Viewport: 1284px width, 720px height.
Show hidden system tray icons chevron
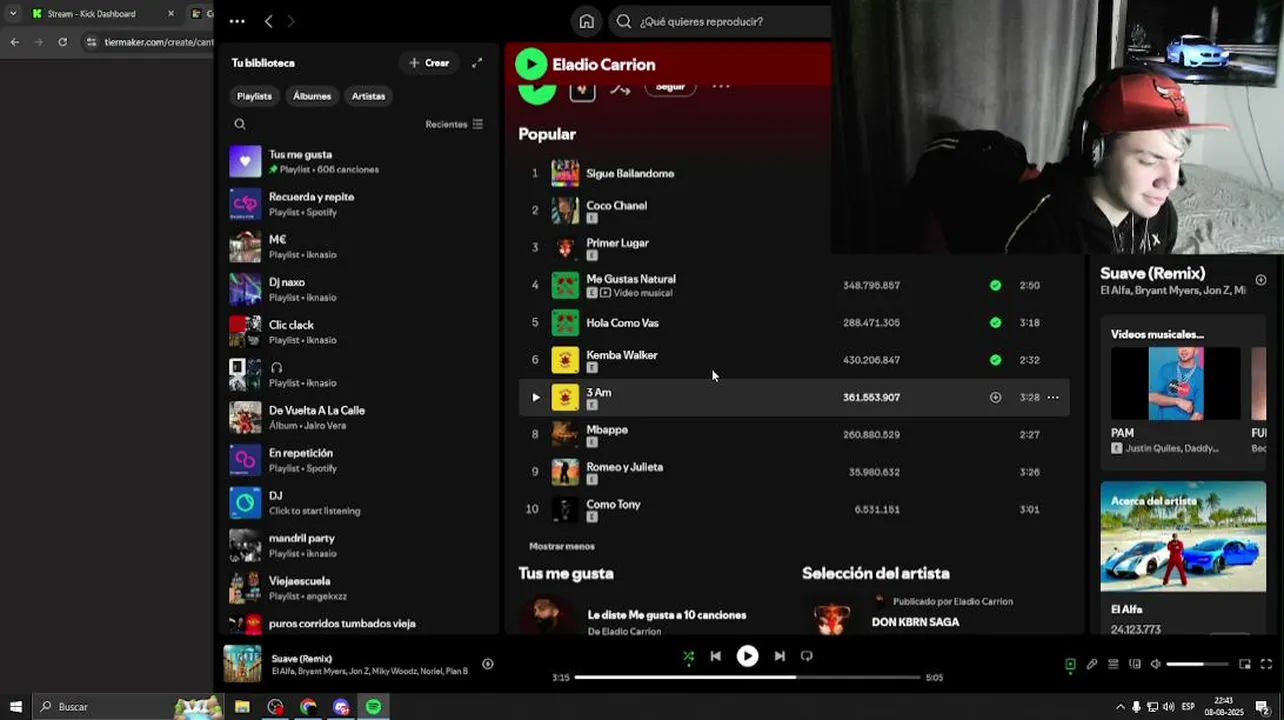[x=1120, y=707]
